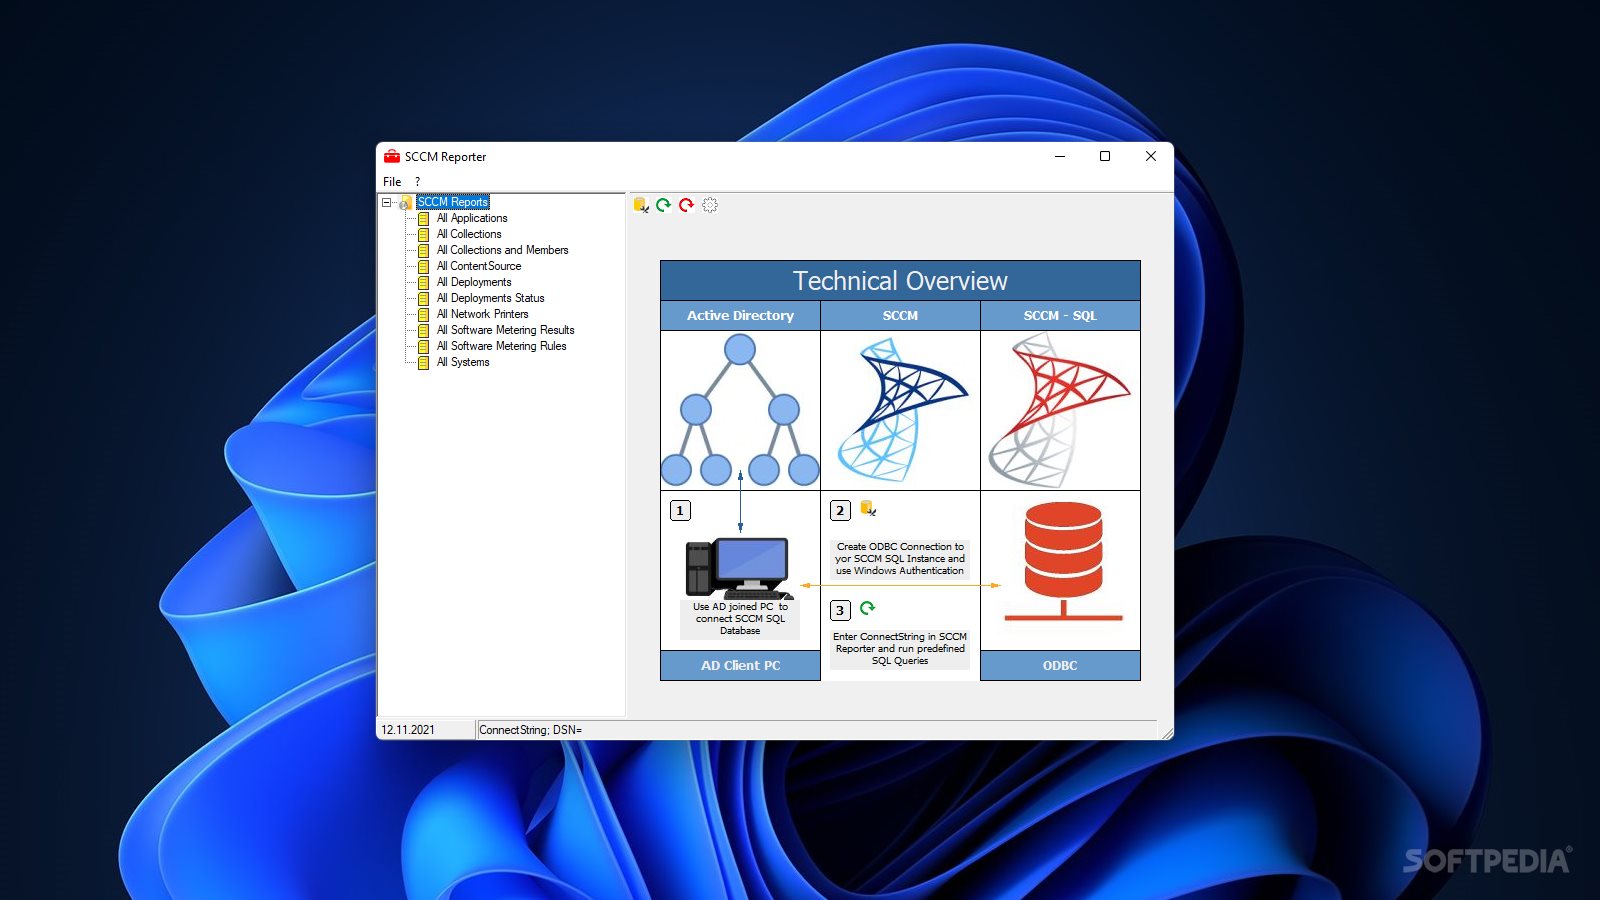The height and width of the screenshot is (900, 1600).
Task: Click the All Network Printers report icon
Action: 424,315
